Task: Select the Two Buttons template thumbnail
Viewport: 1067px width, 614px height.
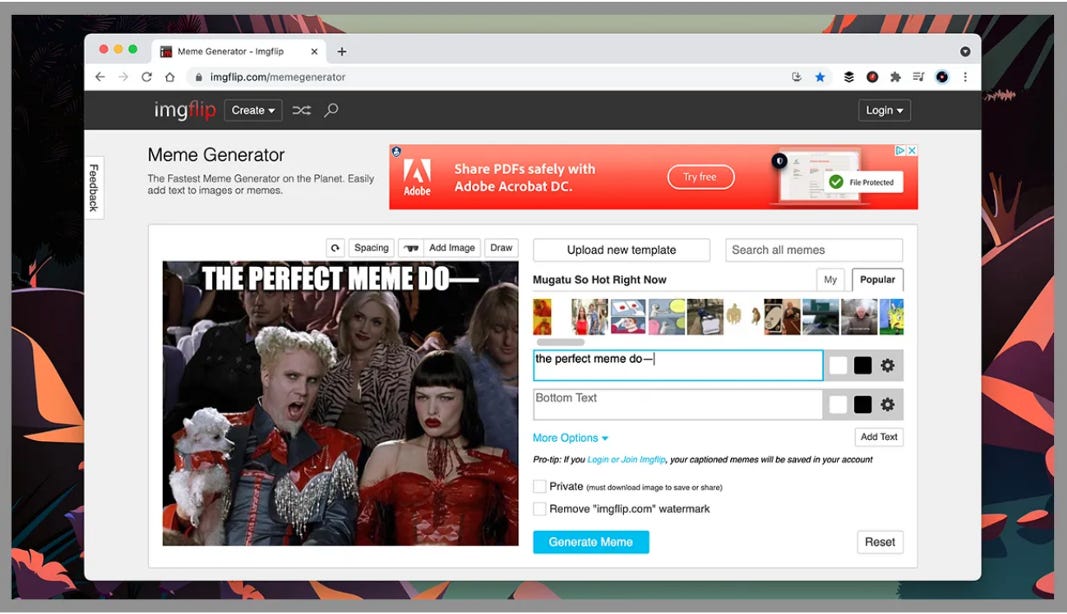Action: [628, 317]
